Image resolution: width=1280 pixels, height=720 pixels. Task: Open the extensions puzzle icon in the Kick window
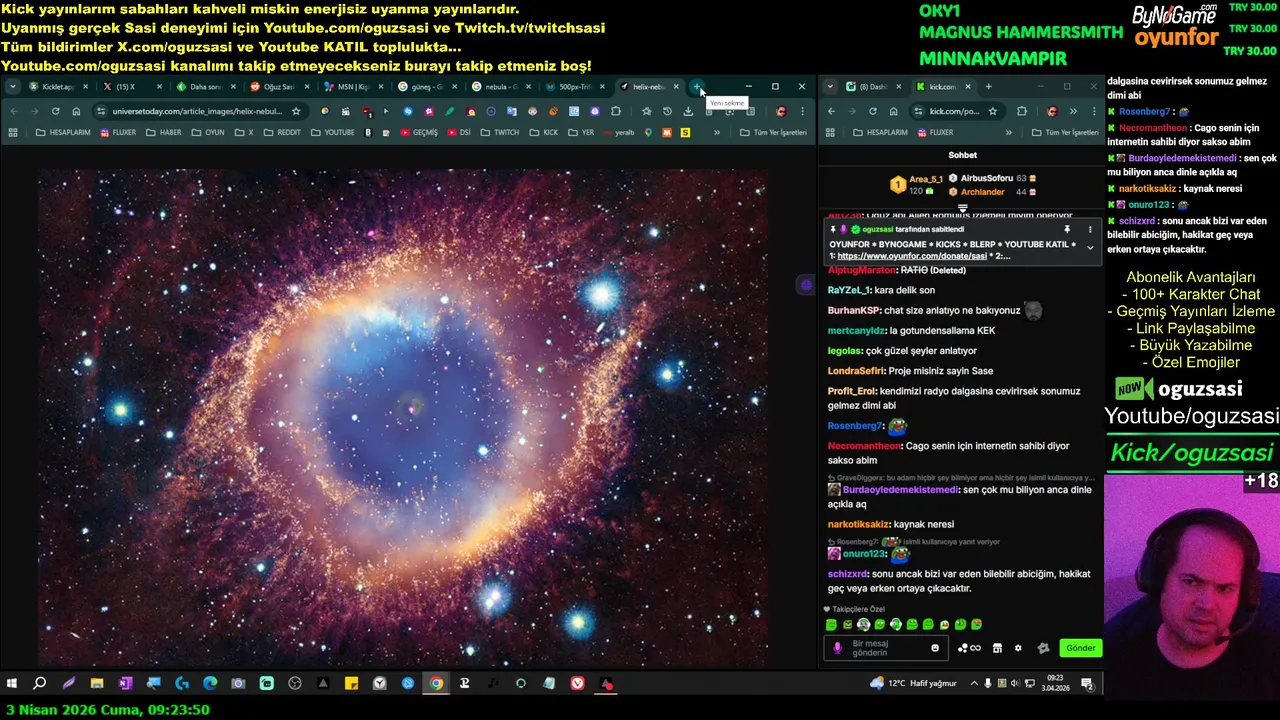point(1021,111)
